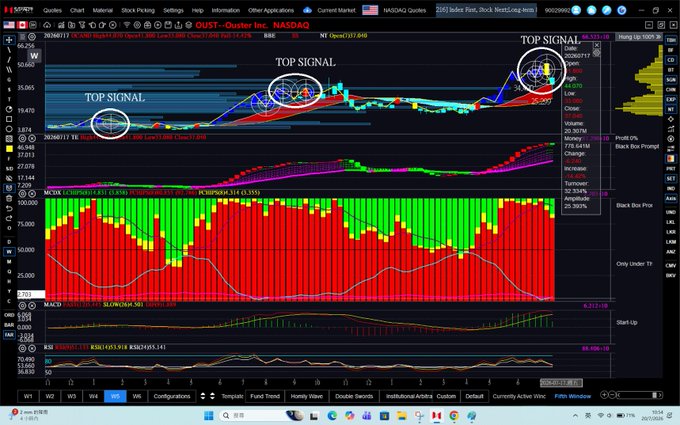Click the zoom out minus icon at bottom
Screen dimensions: 680x425
point(612,395)
